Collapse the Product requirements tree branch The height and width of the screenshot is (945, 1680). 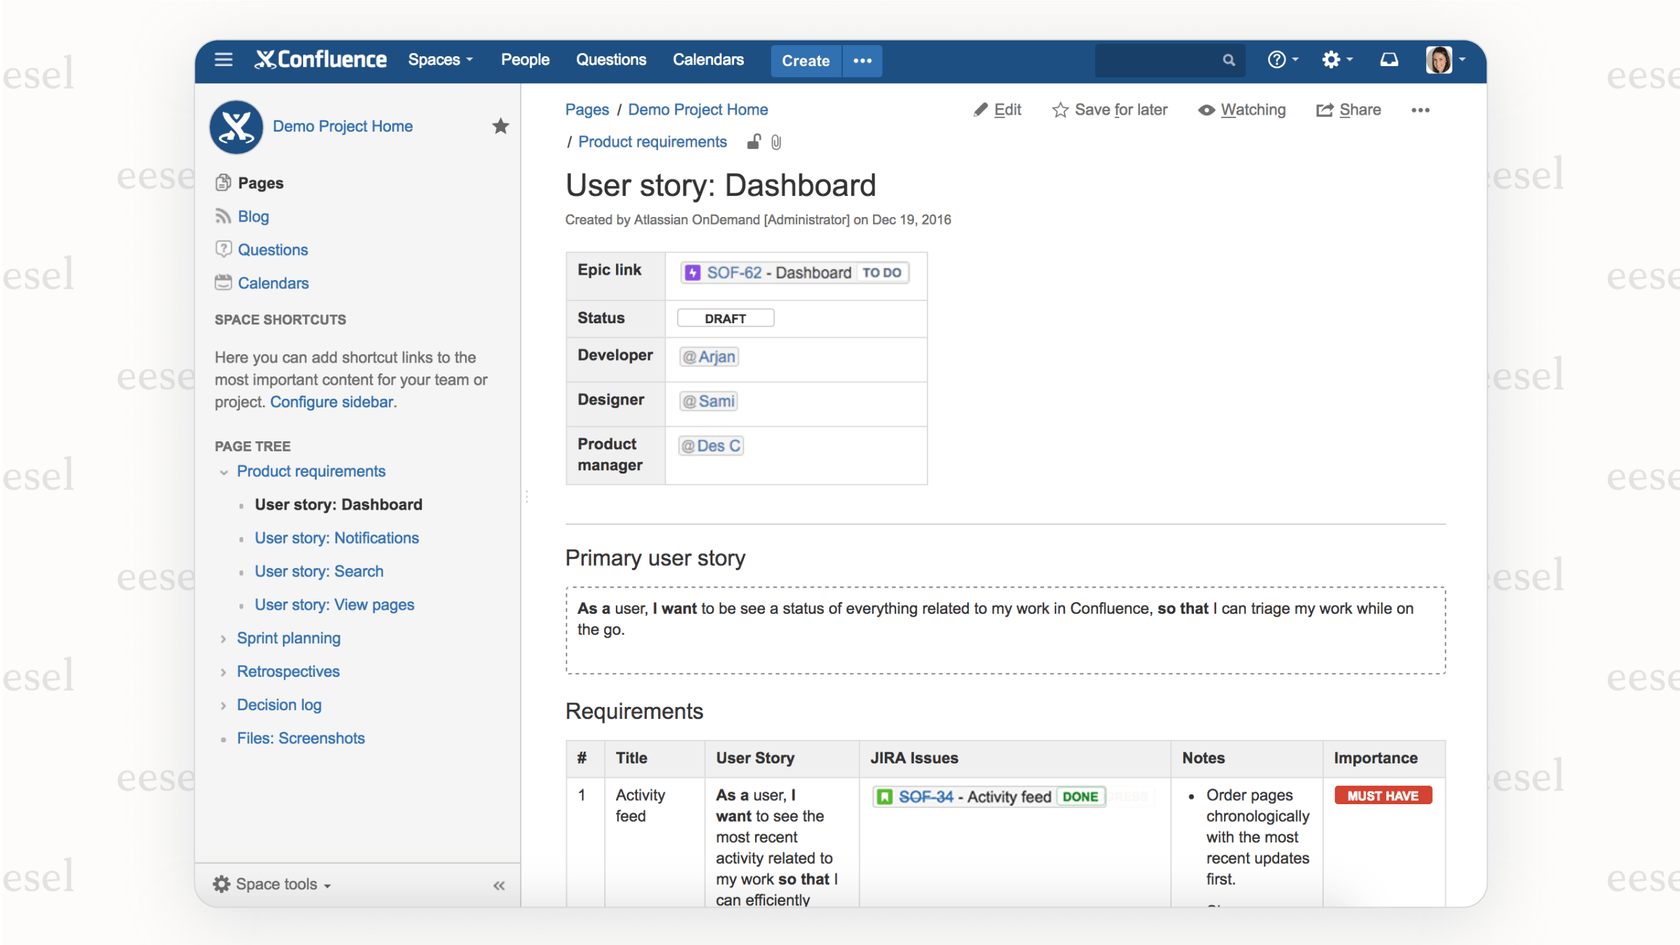coord(222,471)
